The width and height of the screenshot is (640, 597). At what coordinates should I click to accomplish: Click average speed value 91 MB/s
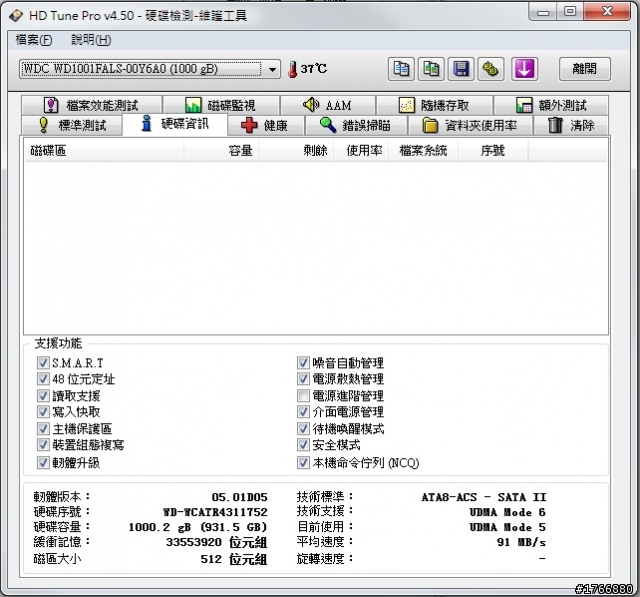(x=521, y=542)
